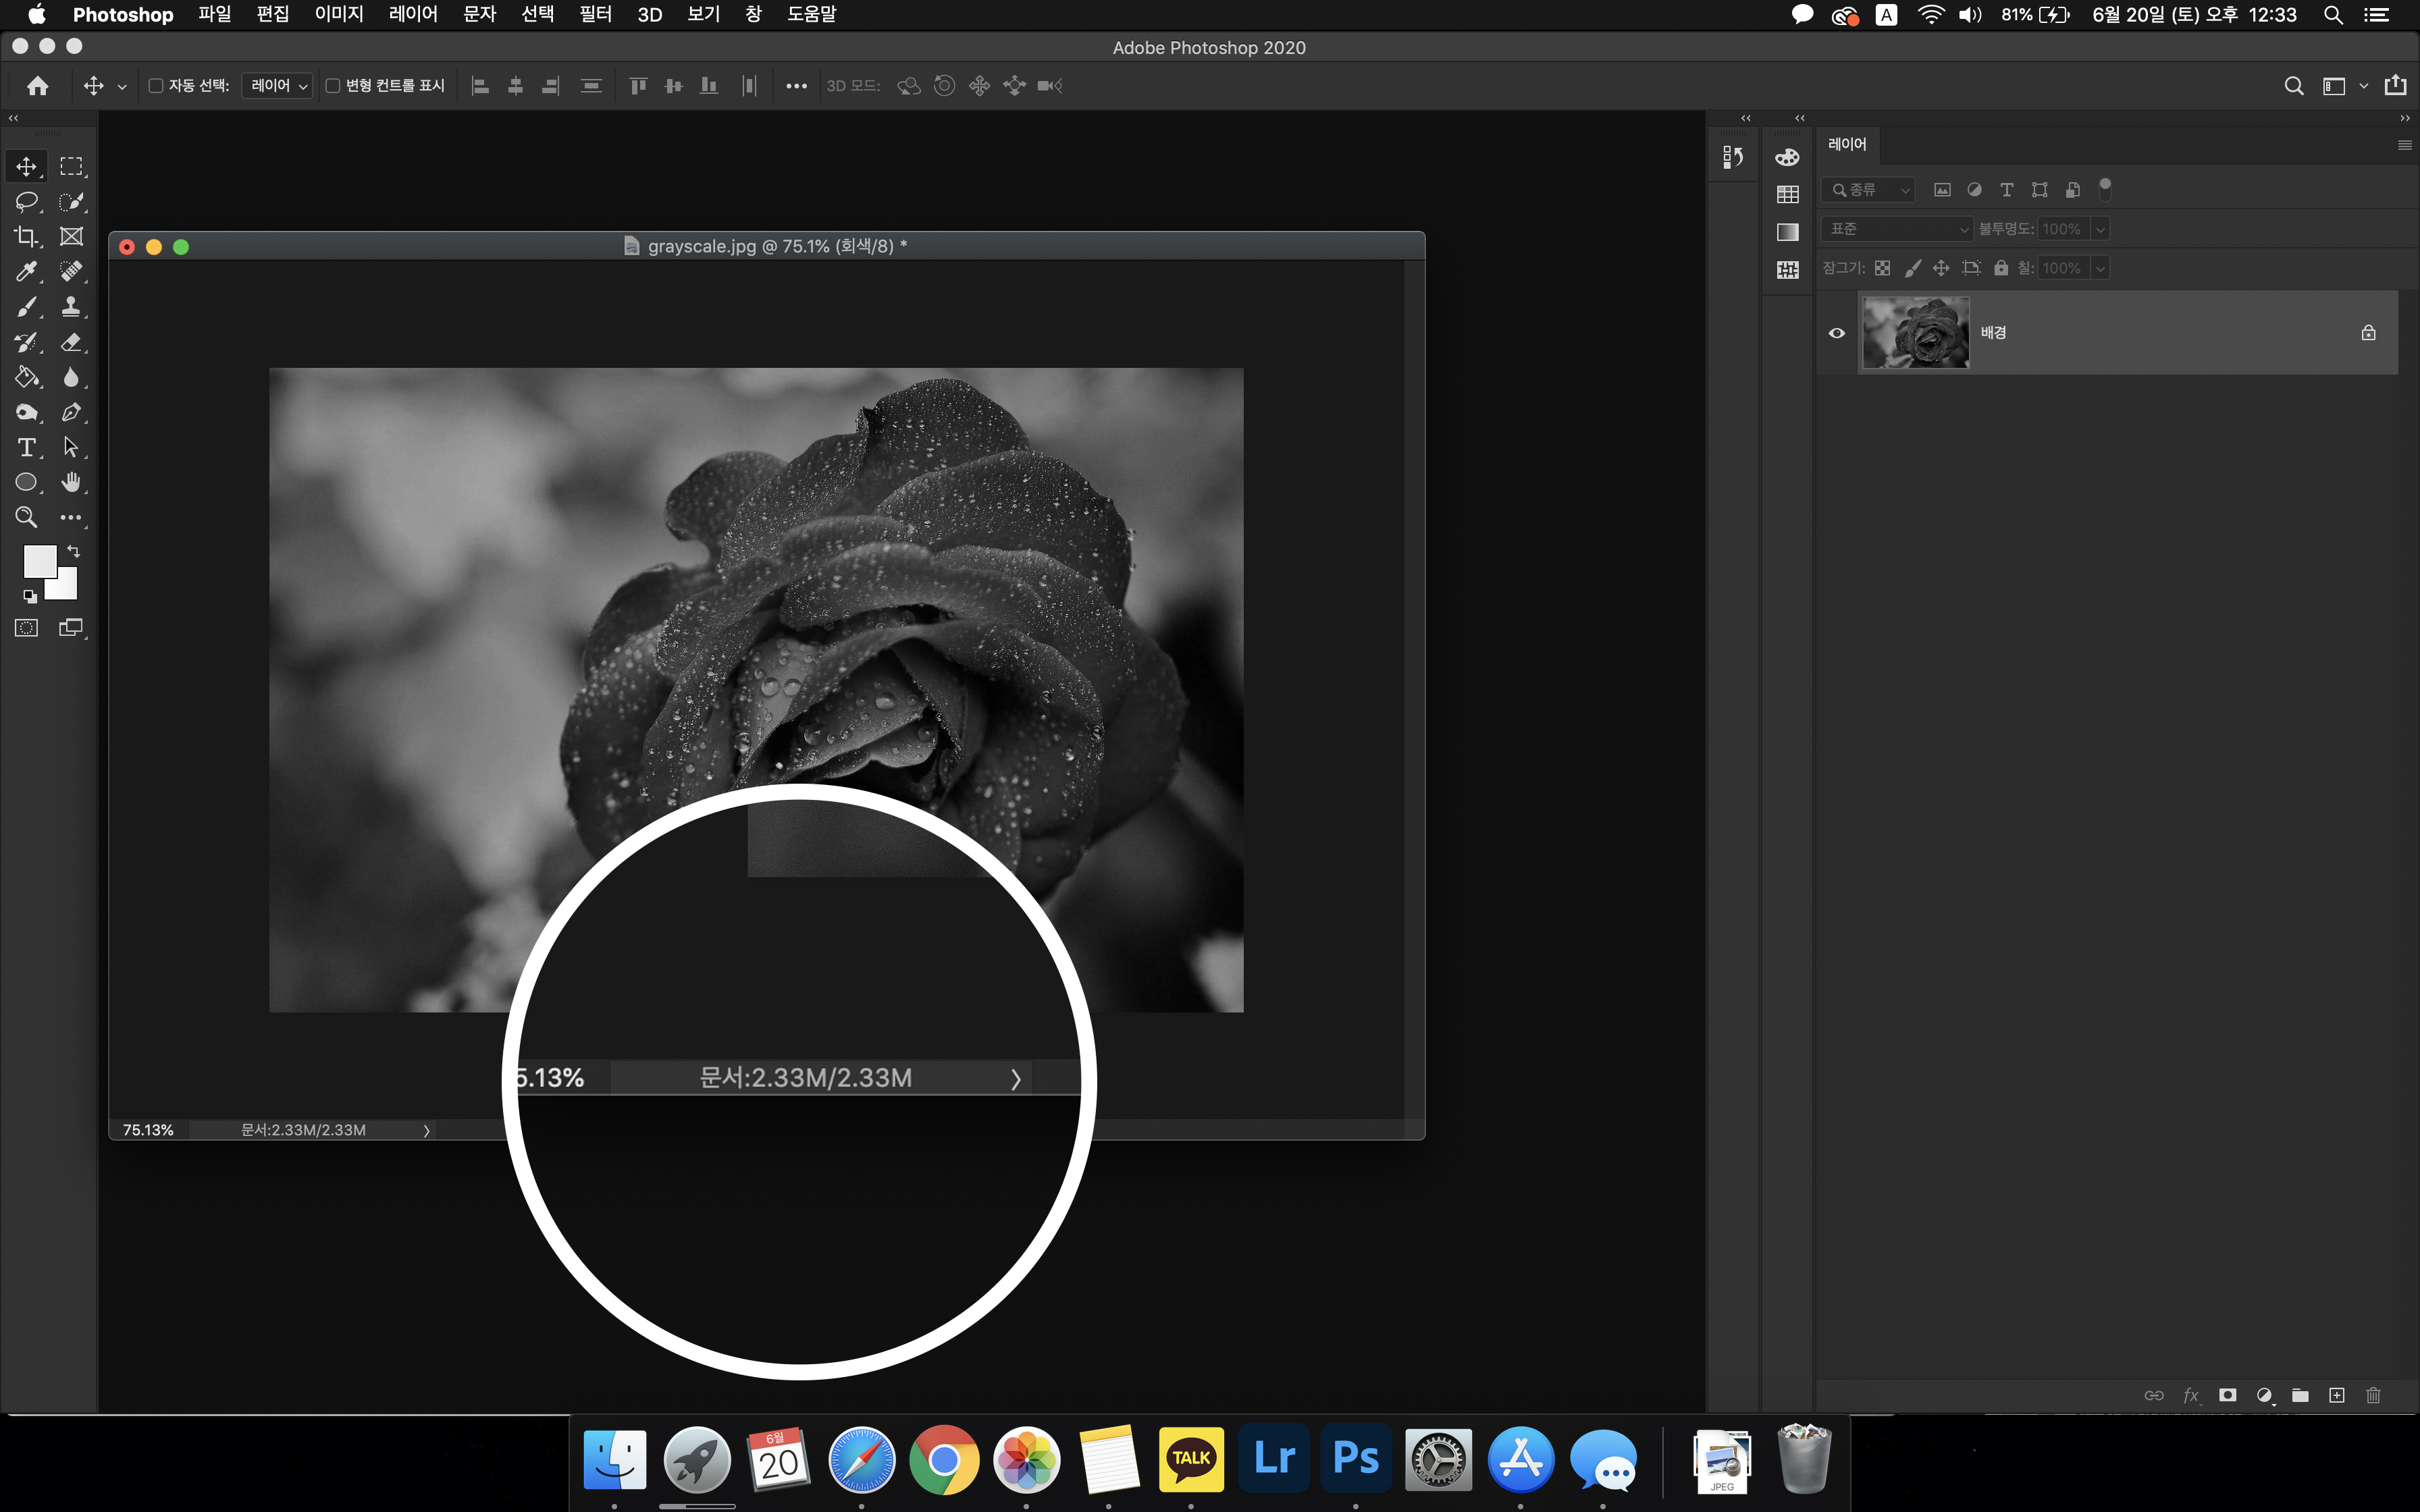Open the 필터 menu
The height and width of the screenshot is (1512, 2420).
(595, 14)
